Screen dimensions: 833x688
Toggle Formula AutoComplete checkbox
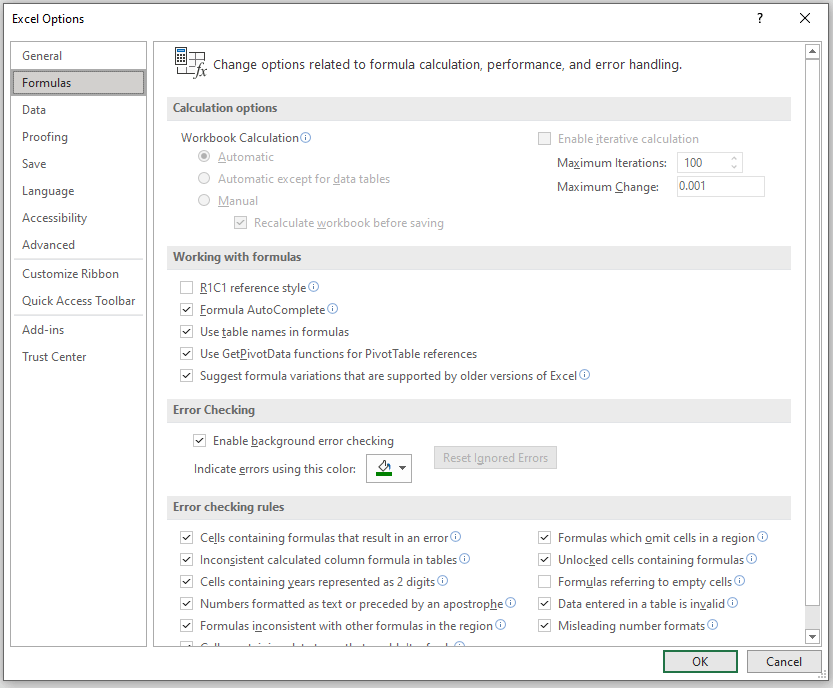click(x=186, y=310)
